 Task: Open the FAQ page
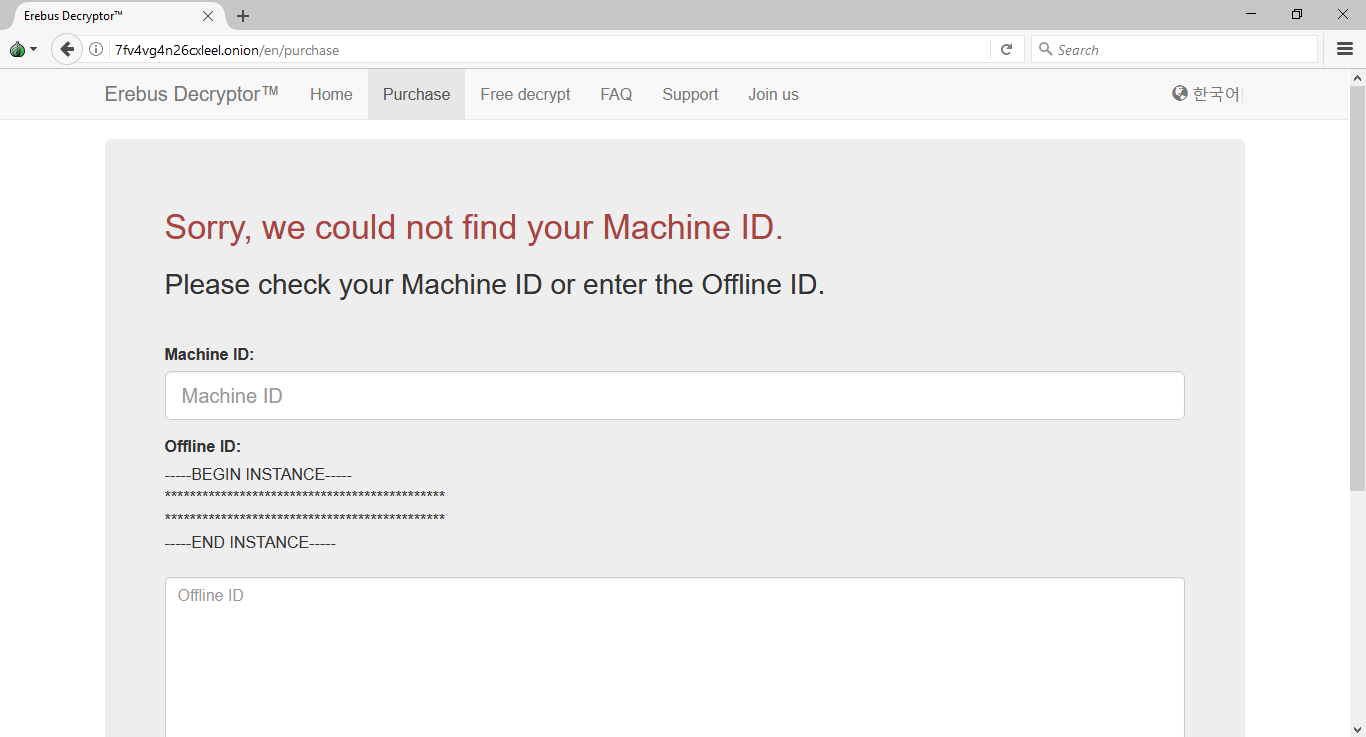pyautogui.click(x=616, y=94)
